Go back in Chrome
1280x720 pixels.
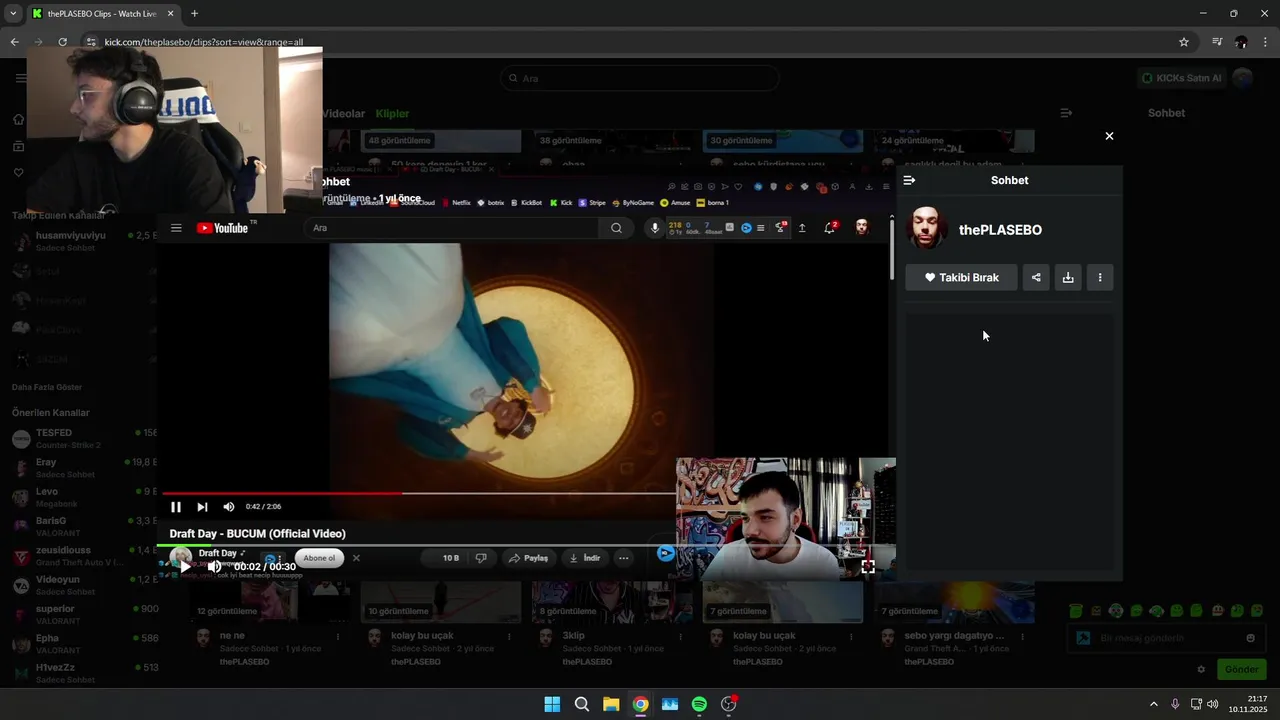coord(14,42)
